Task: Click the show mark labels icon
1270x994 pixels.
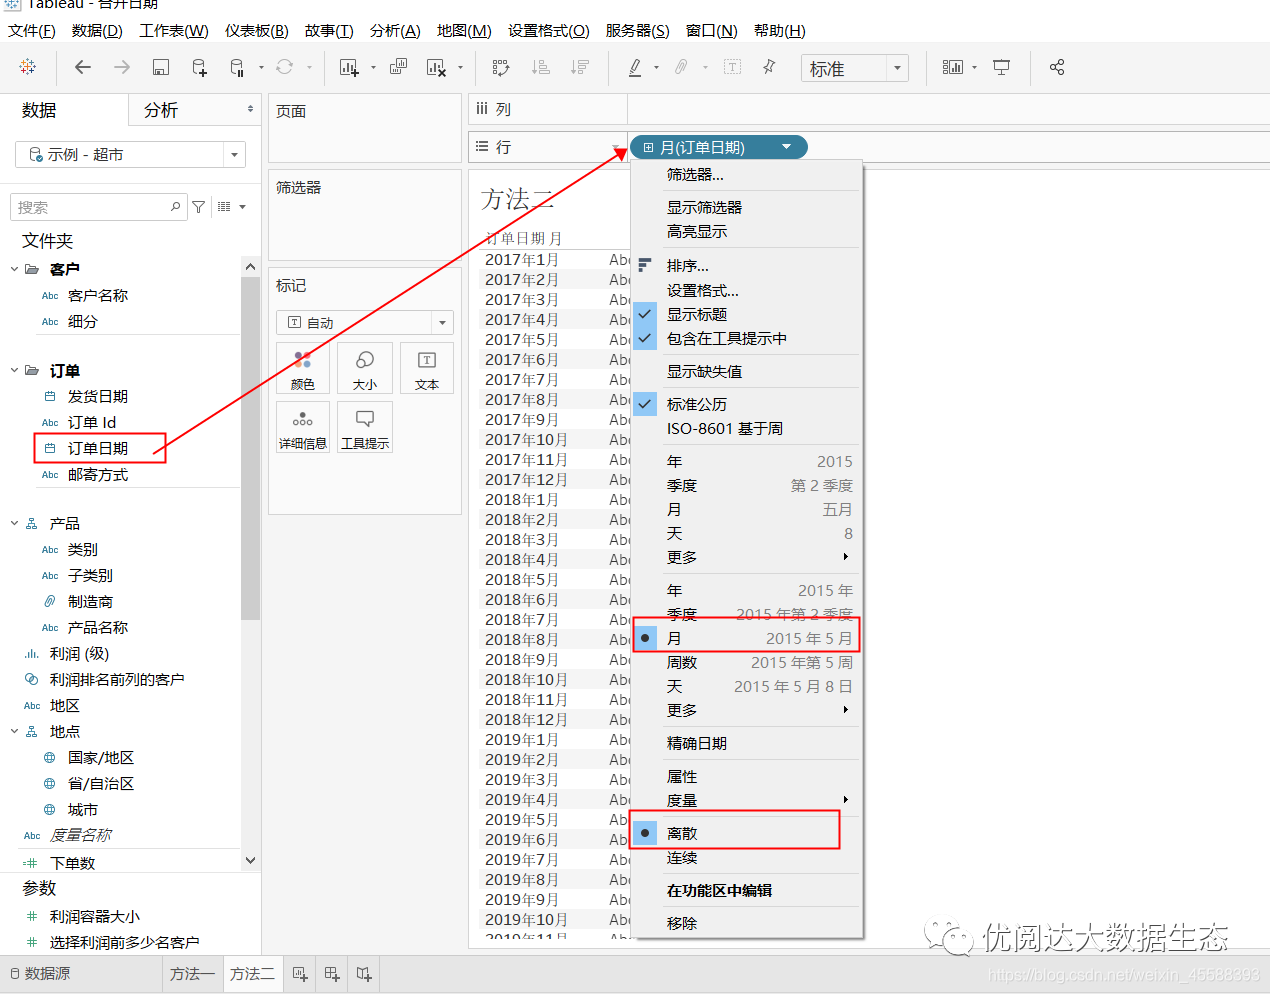Action: tap(732, 67)
